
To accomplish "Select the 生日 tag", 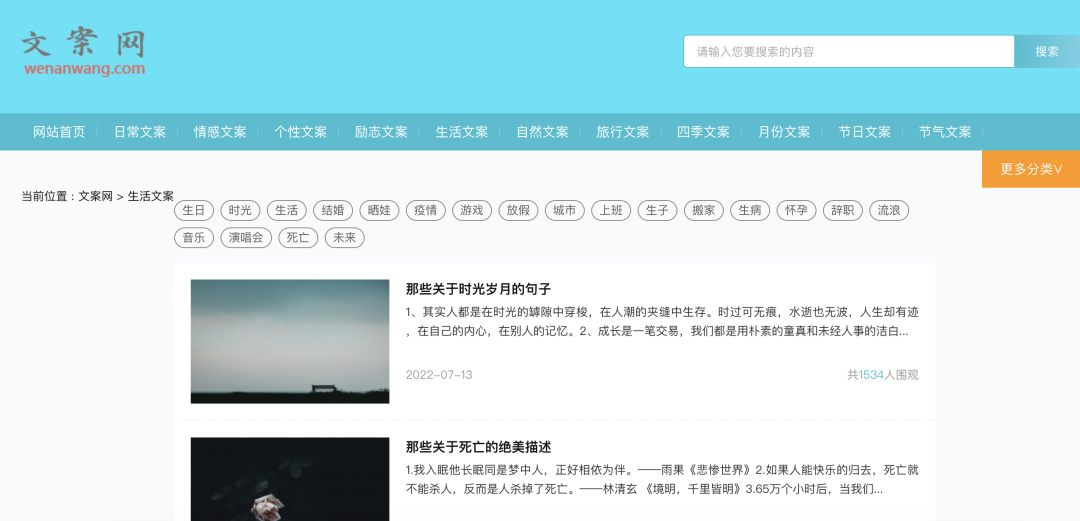I will 194,210.
